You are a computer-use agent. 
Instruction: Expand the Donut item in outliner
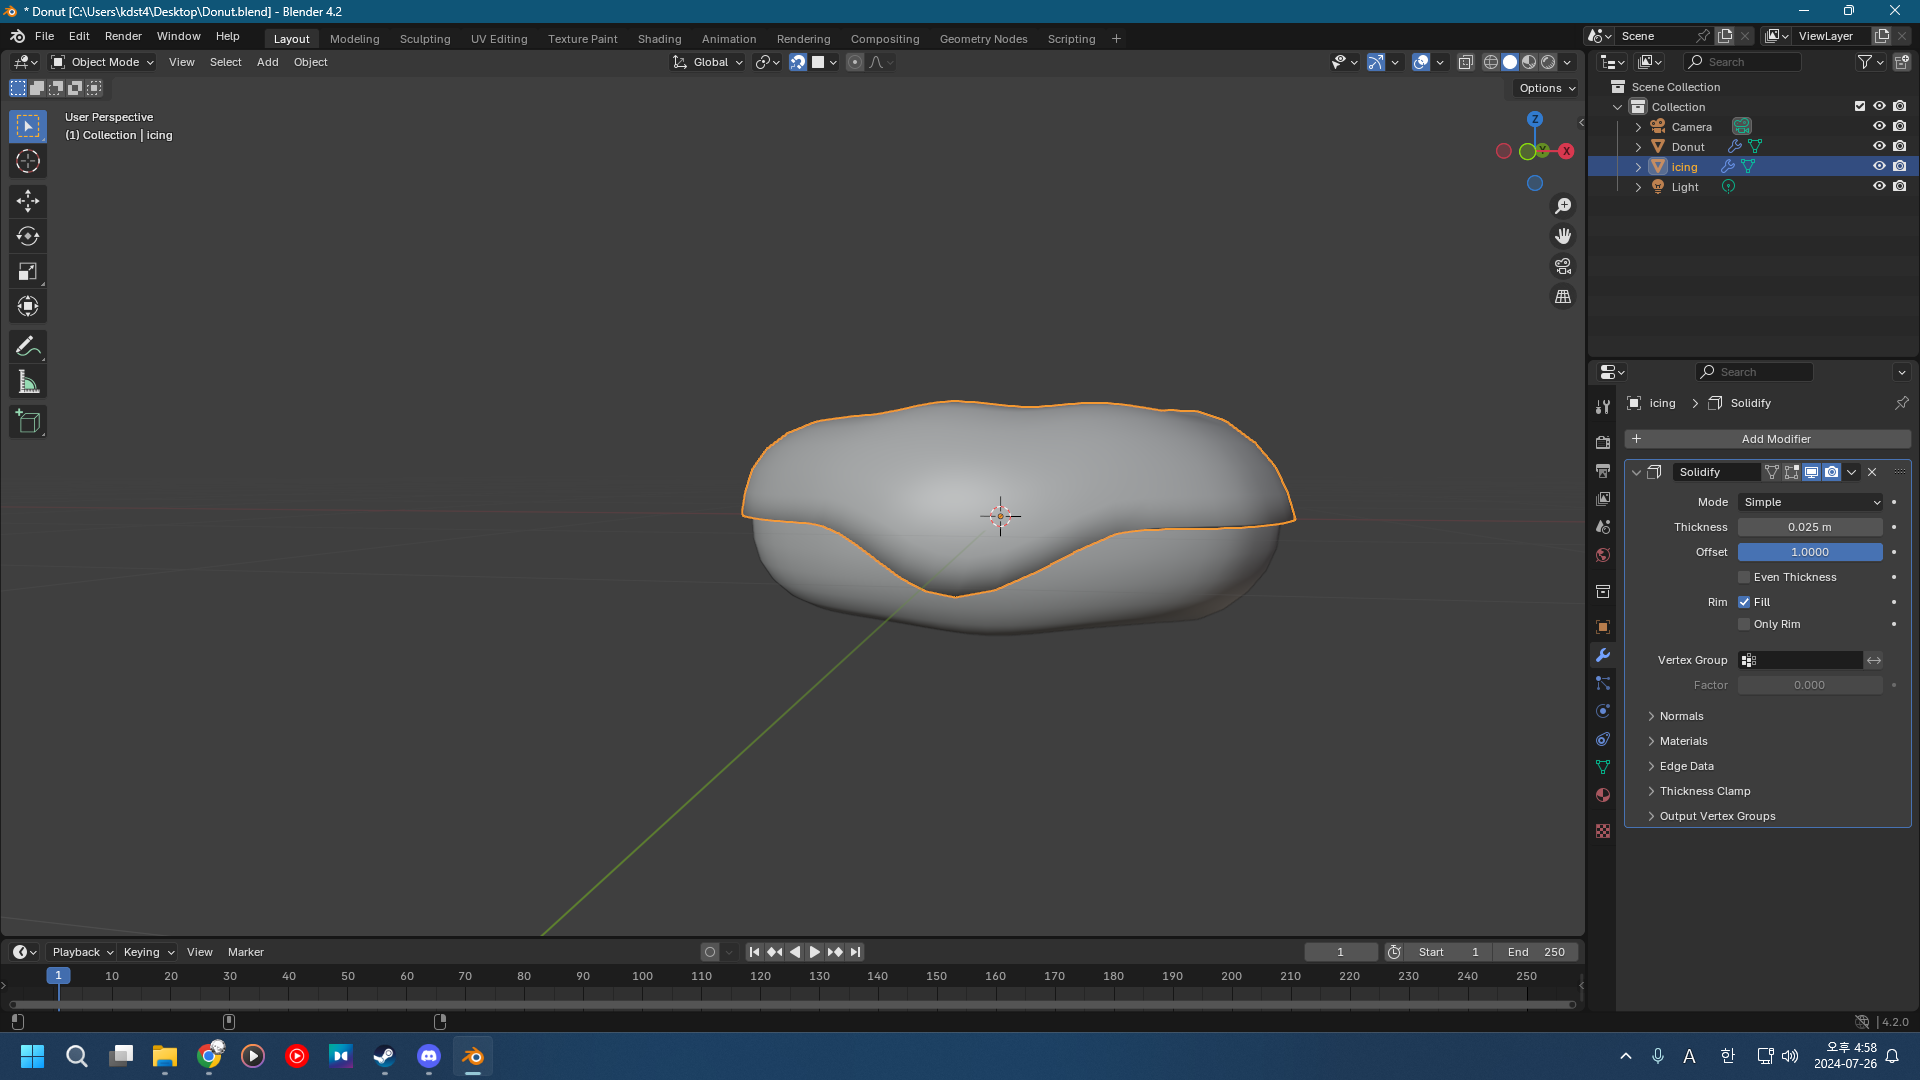[x=1638, y=147]
